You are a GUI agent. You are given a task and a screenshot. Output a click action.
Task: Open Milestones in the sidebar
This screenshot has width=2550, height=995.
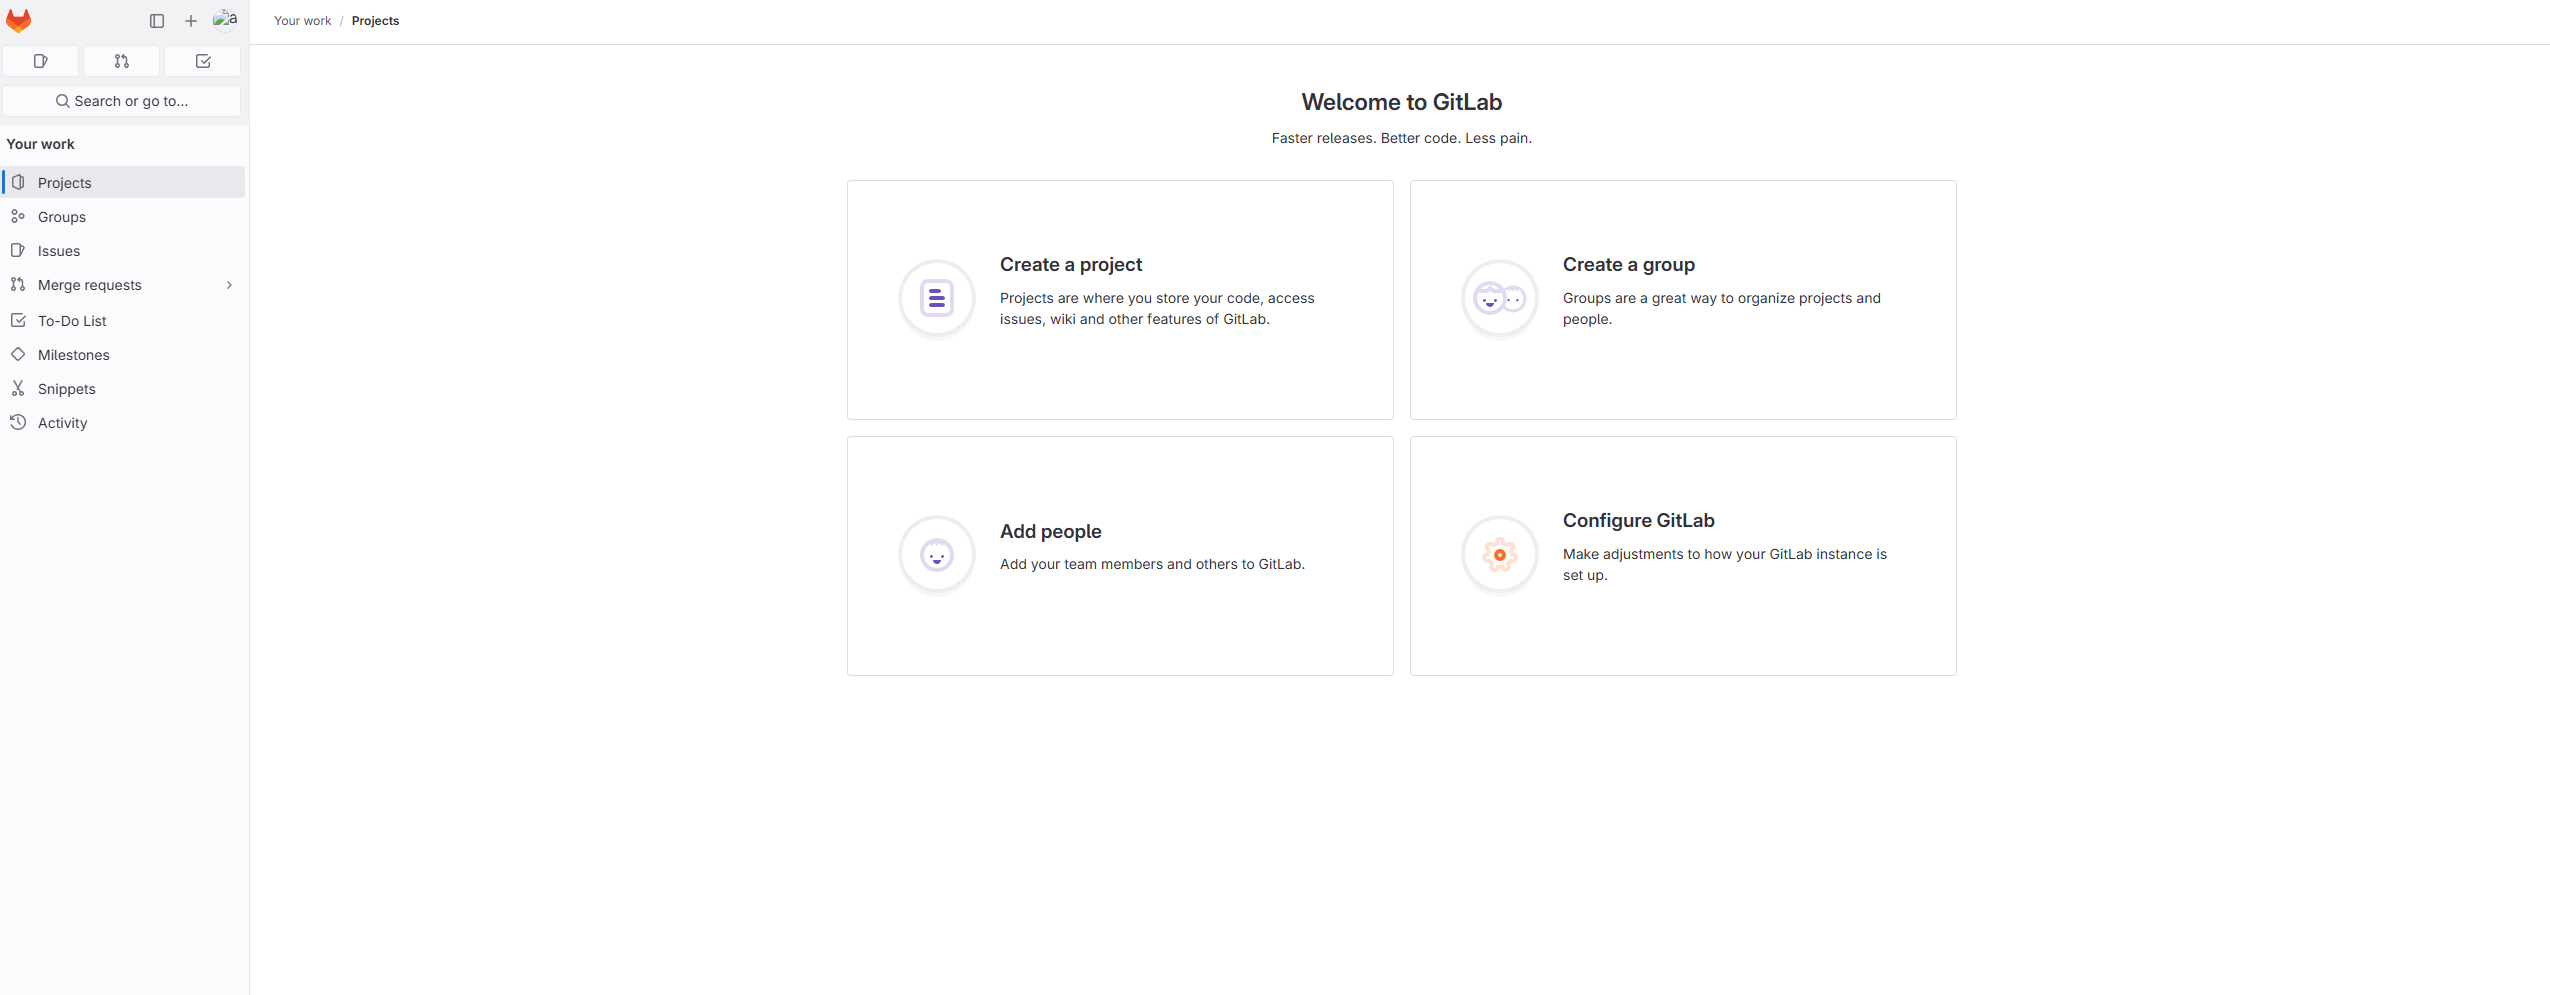[x=124, y=354]
